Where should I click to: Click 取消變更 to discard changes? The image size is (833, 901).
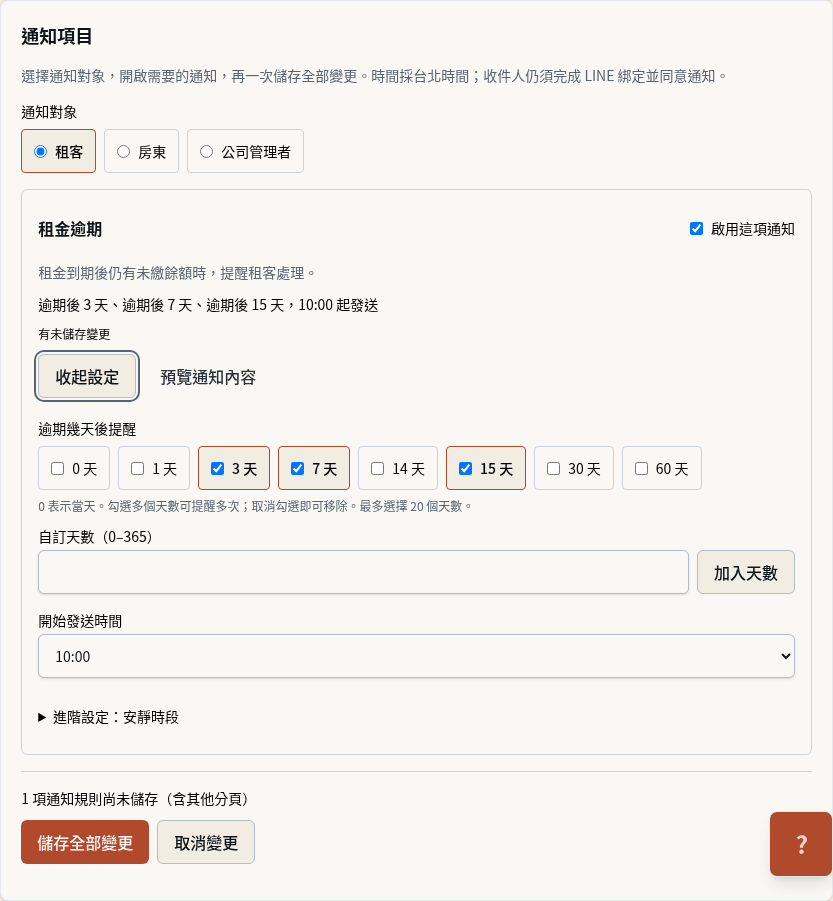click(x=206, y=842)
